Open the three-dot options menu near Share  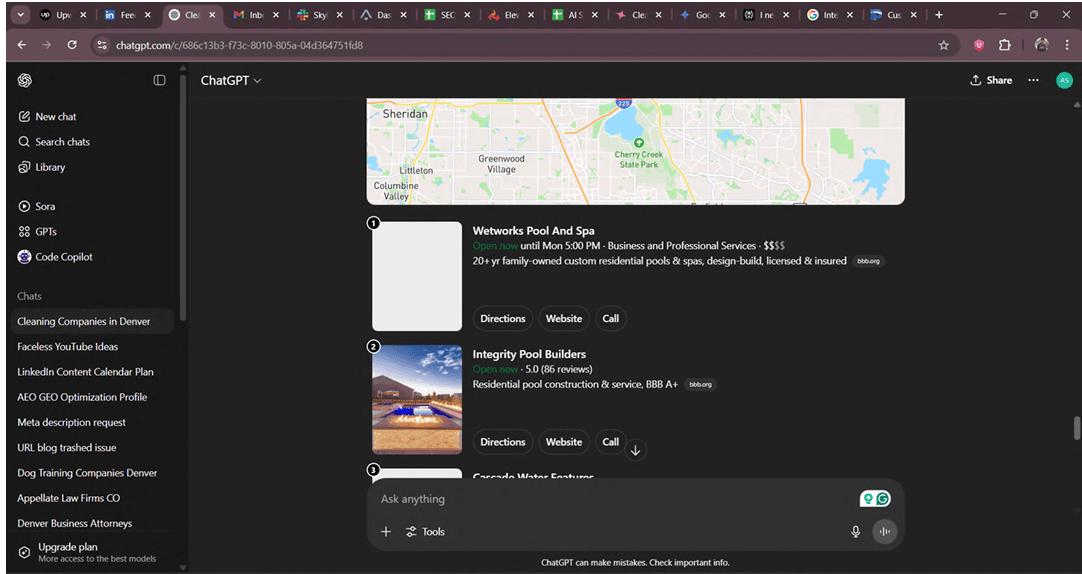1033,80
